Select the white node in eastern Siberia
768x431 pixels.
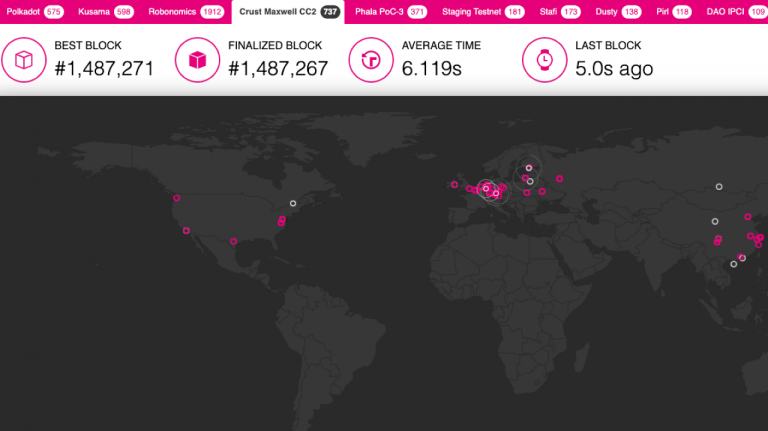pos(718,186)
